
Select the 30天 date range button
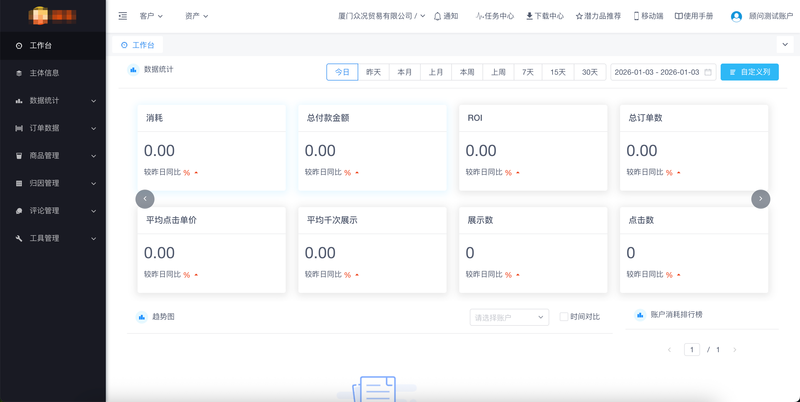pyautogui.click(x=589, y=72)
